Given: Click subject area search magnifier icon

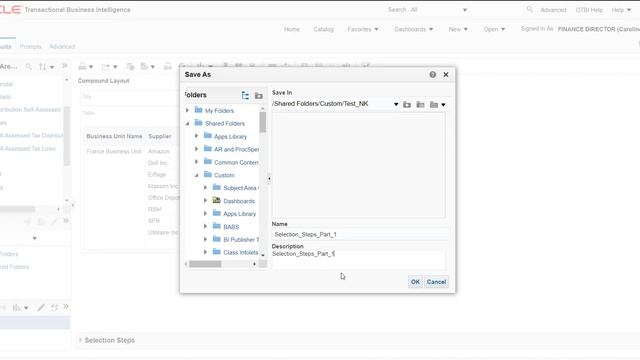Looking at the screenshot, I should (x=28, y=67).
